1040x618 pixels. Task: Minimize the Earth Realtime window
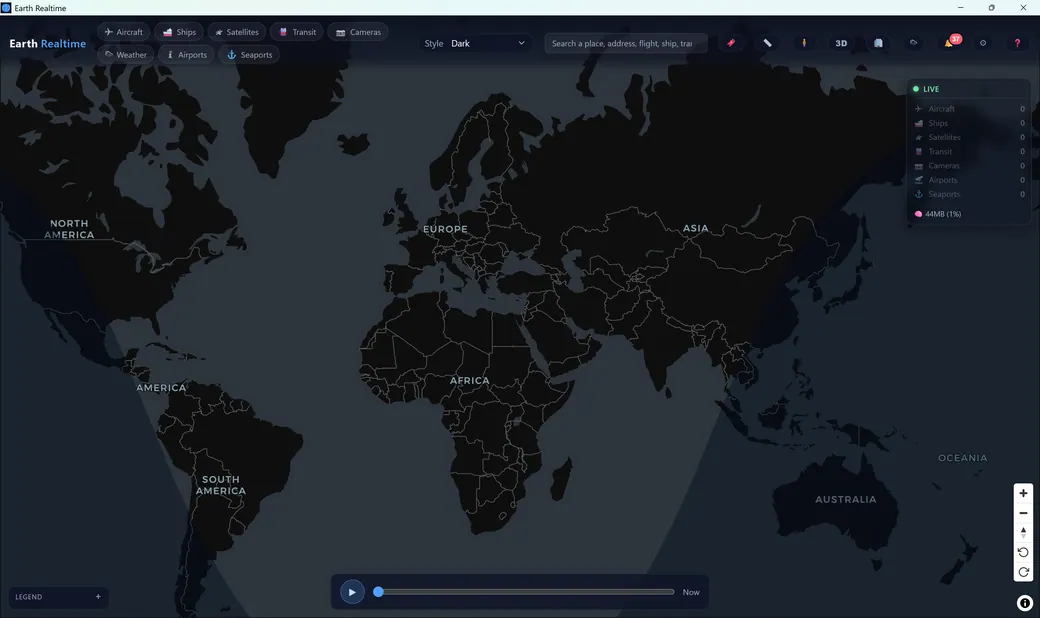[960, 7]
